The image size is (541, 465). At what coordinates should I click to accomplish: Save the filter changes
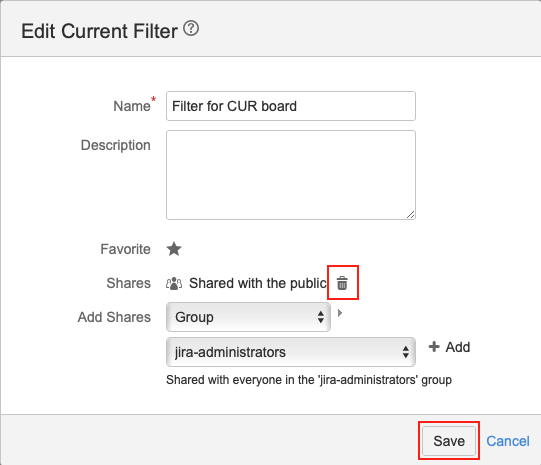[449, 441]
